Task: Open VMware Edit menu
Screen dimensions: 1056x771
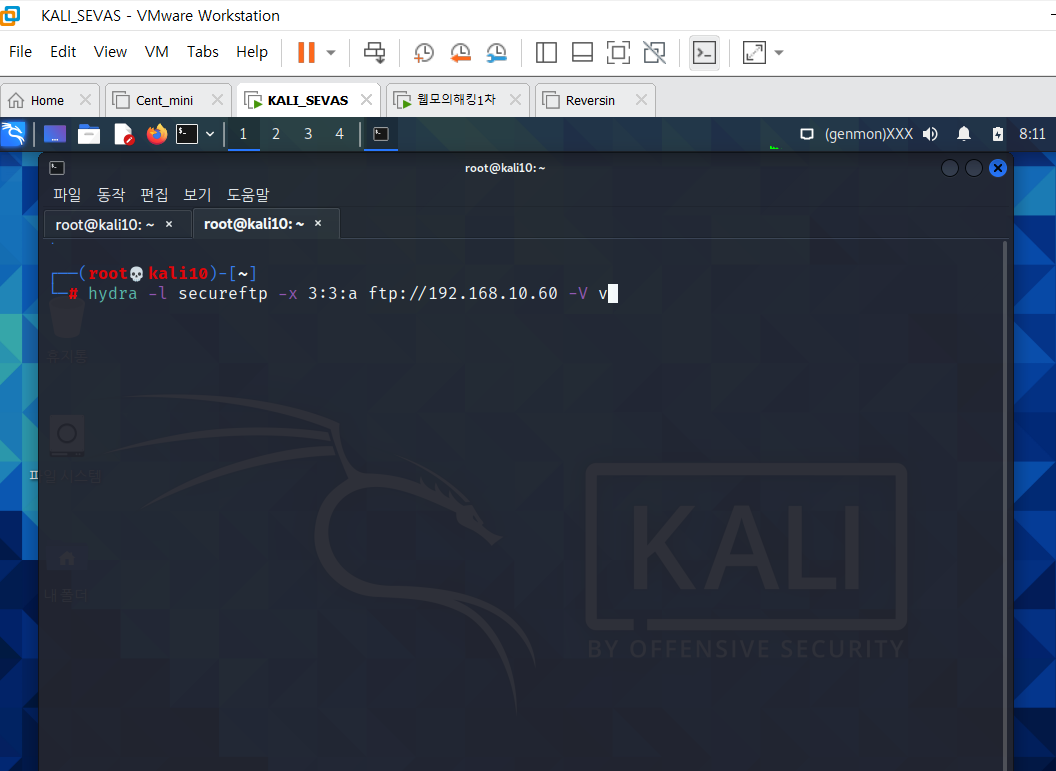Action: (63, 52)
